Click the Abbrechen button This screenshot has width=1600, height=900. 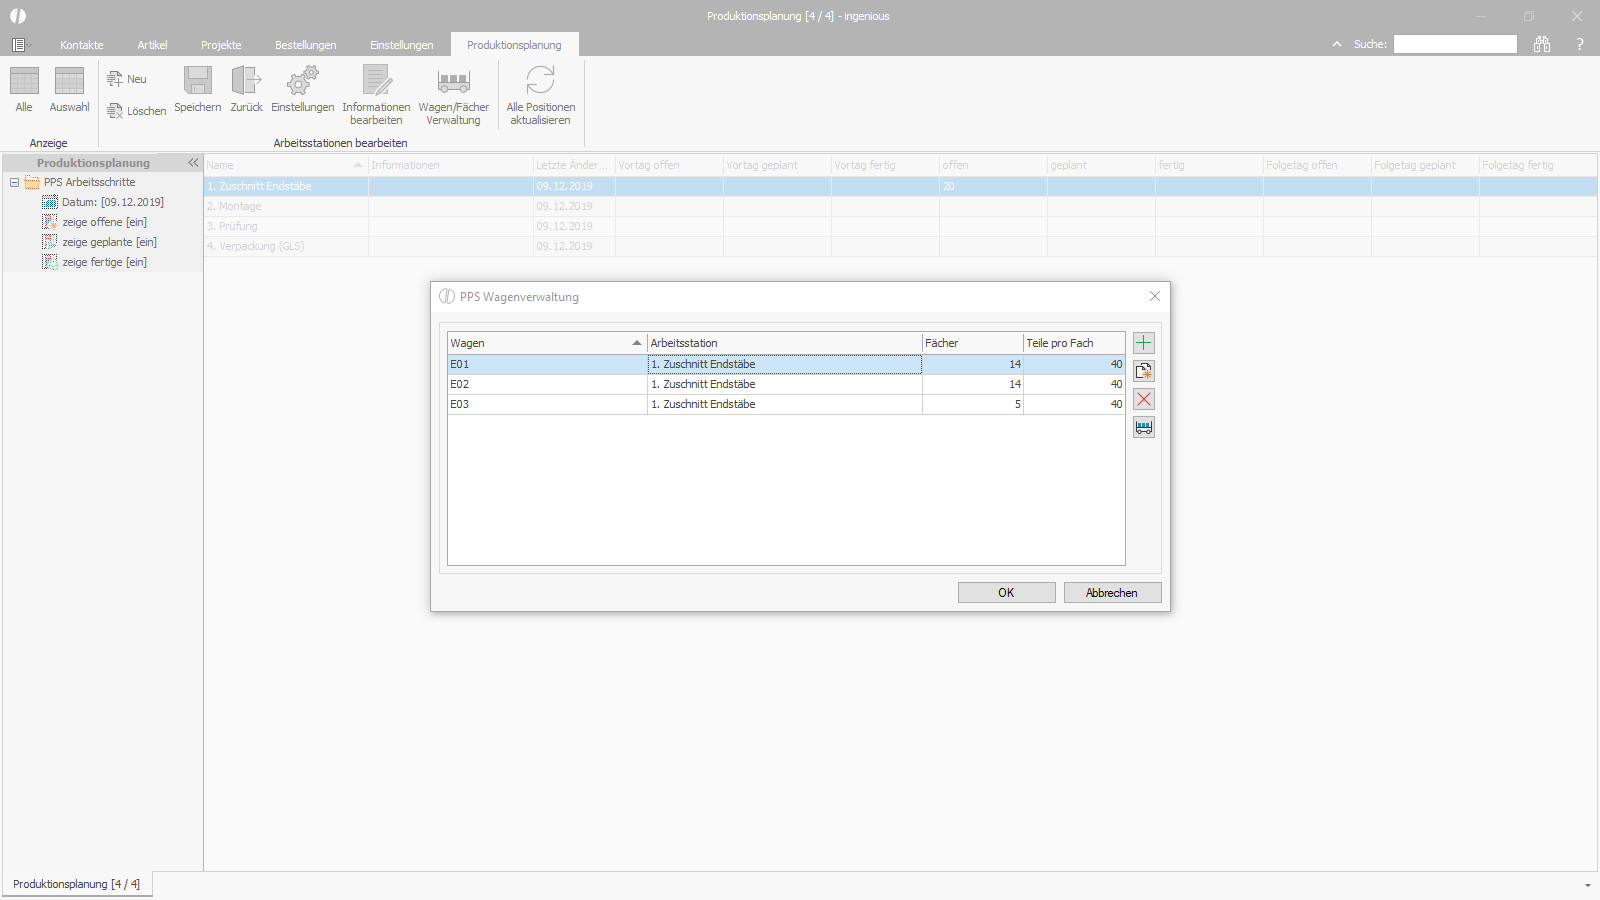click(x=1112, y=593)
